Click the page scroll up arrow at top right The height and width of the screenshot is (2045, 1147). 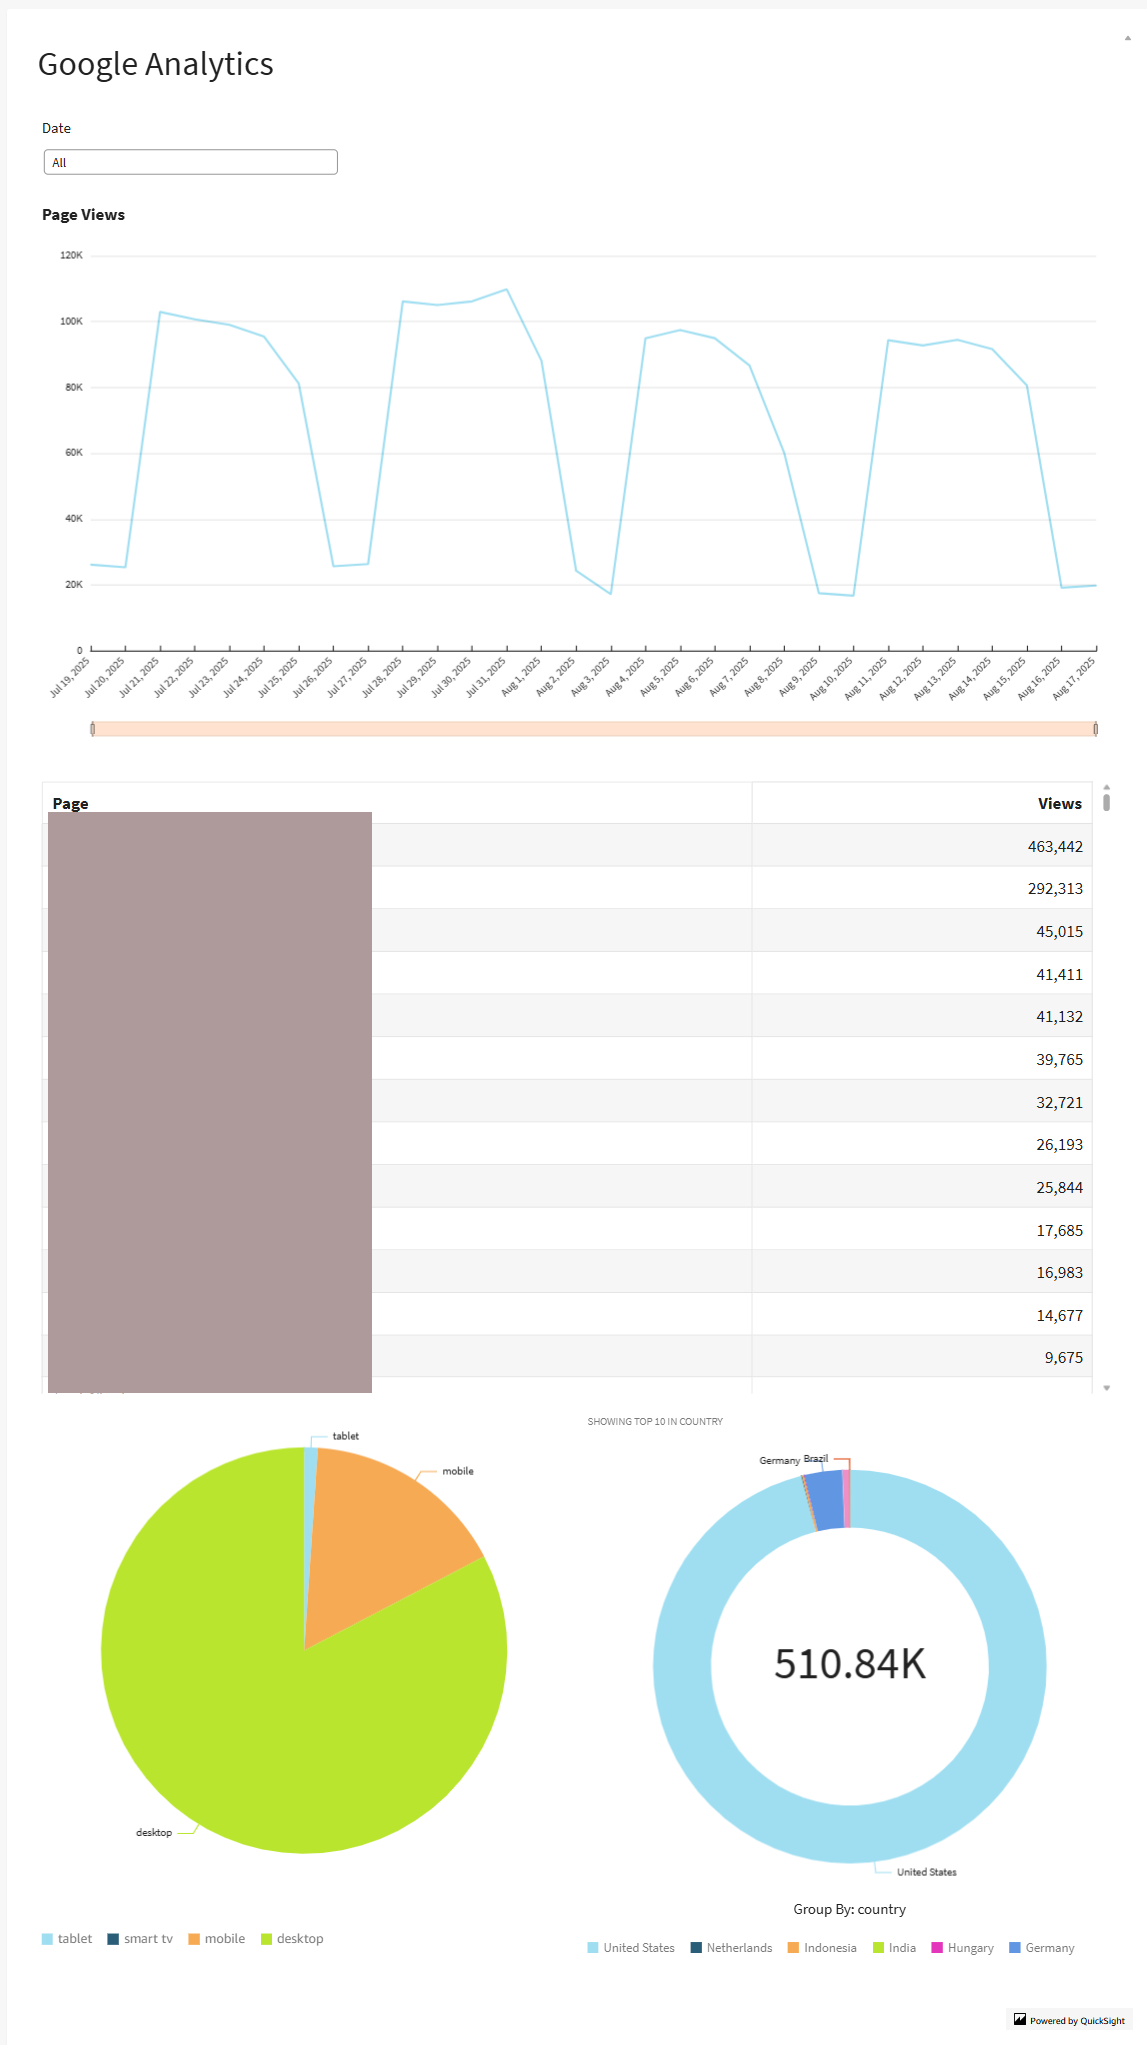pos(1128,38)
